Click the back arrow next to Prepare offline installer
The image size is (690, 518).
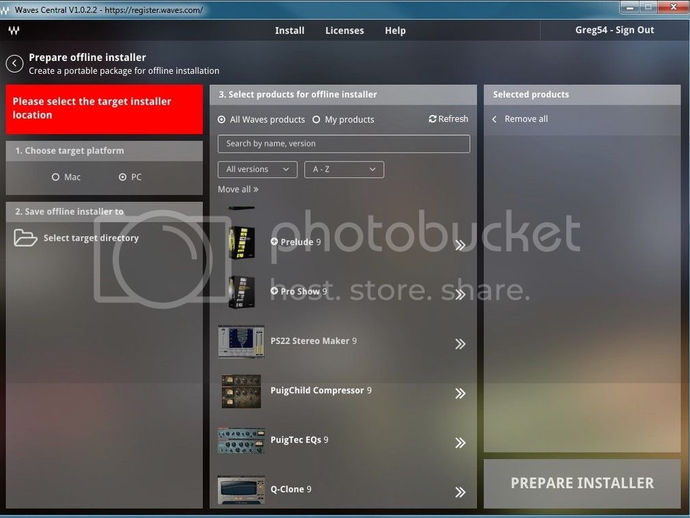[x=15, y=64]
